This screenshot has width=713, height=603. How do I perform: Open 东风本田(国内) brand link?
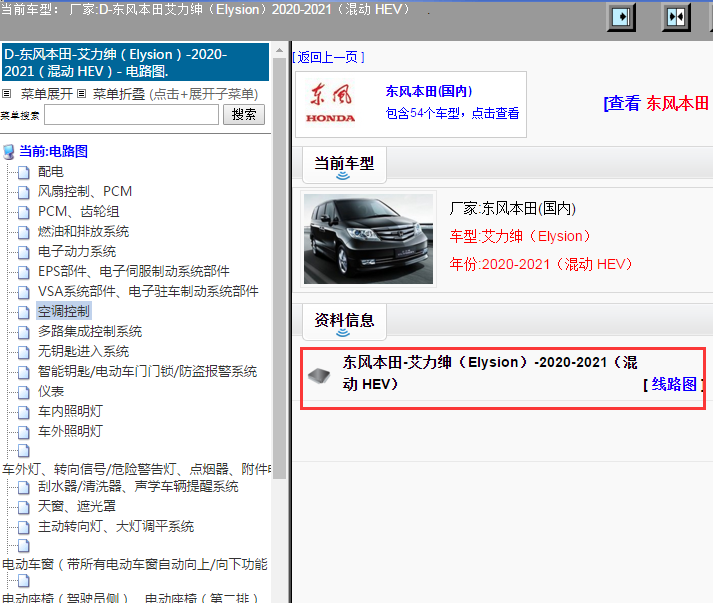click(429, 91)
